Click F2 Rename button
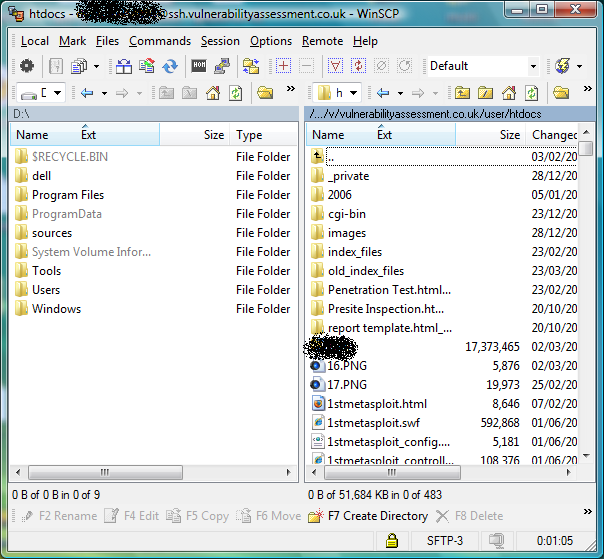This screenshot has width=604, height=559. point(59,516)
